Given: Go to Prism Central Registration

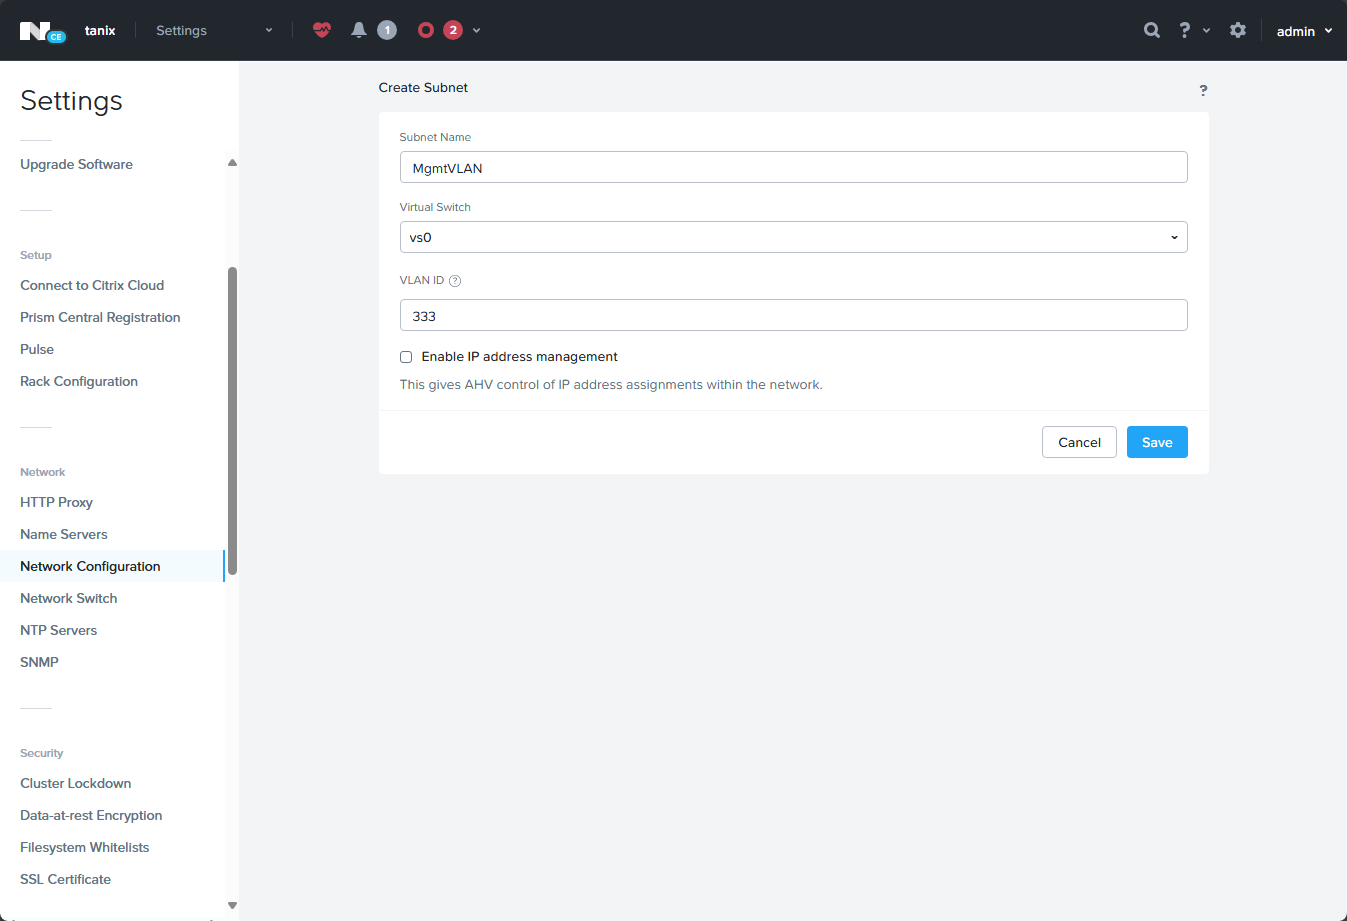Looking at the screenshot, I should tap(100, 317).
